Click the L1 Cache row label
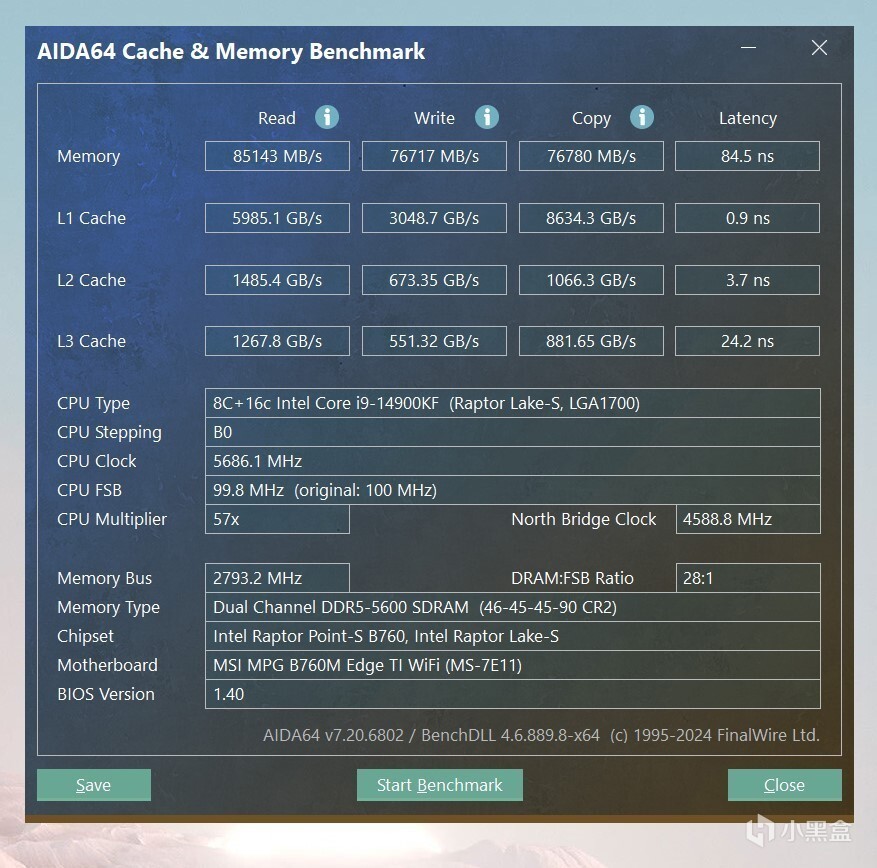The width and height of the screenshot is (877, 868). 91,218
